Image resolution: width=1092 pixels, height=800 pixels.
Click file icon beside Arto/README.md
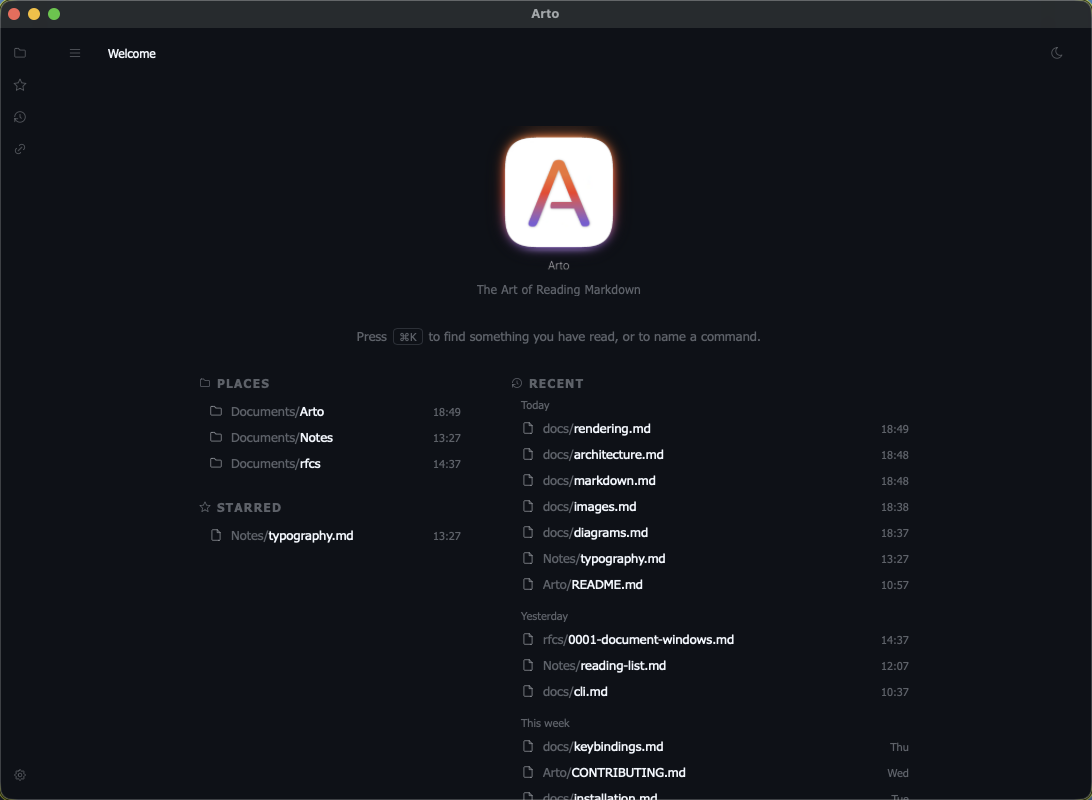pos(528,584)
